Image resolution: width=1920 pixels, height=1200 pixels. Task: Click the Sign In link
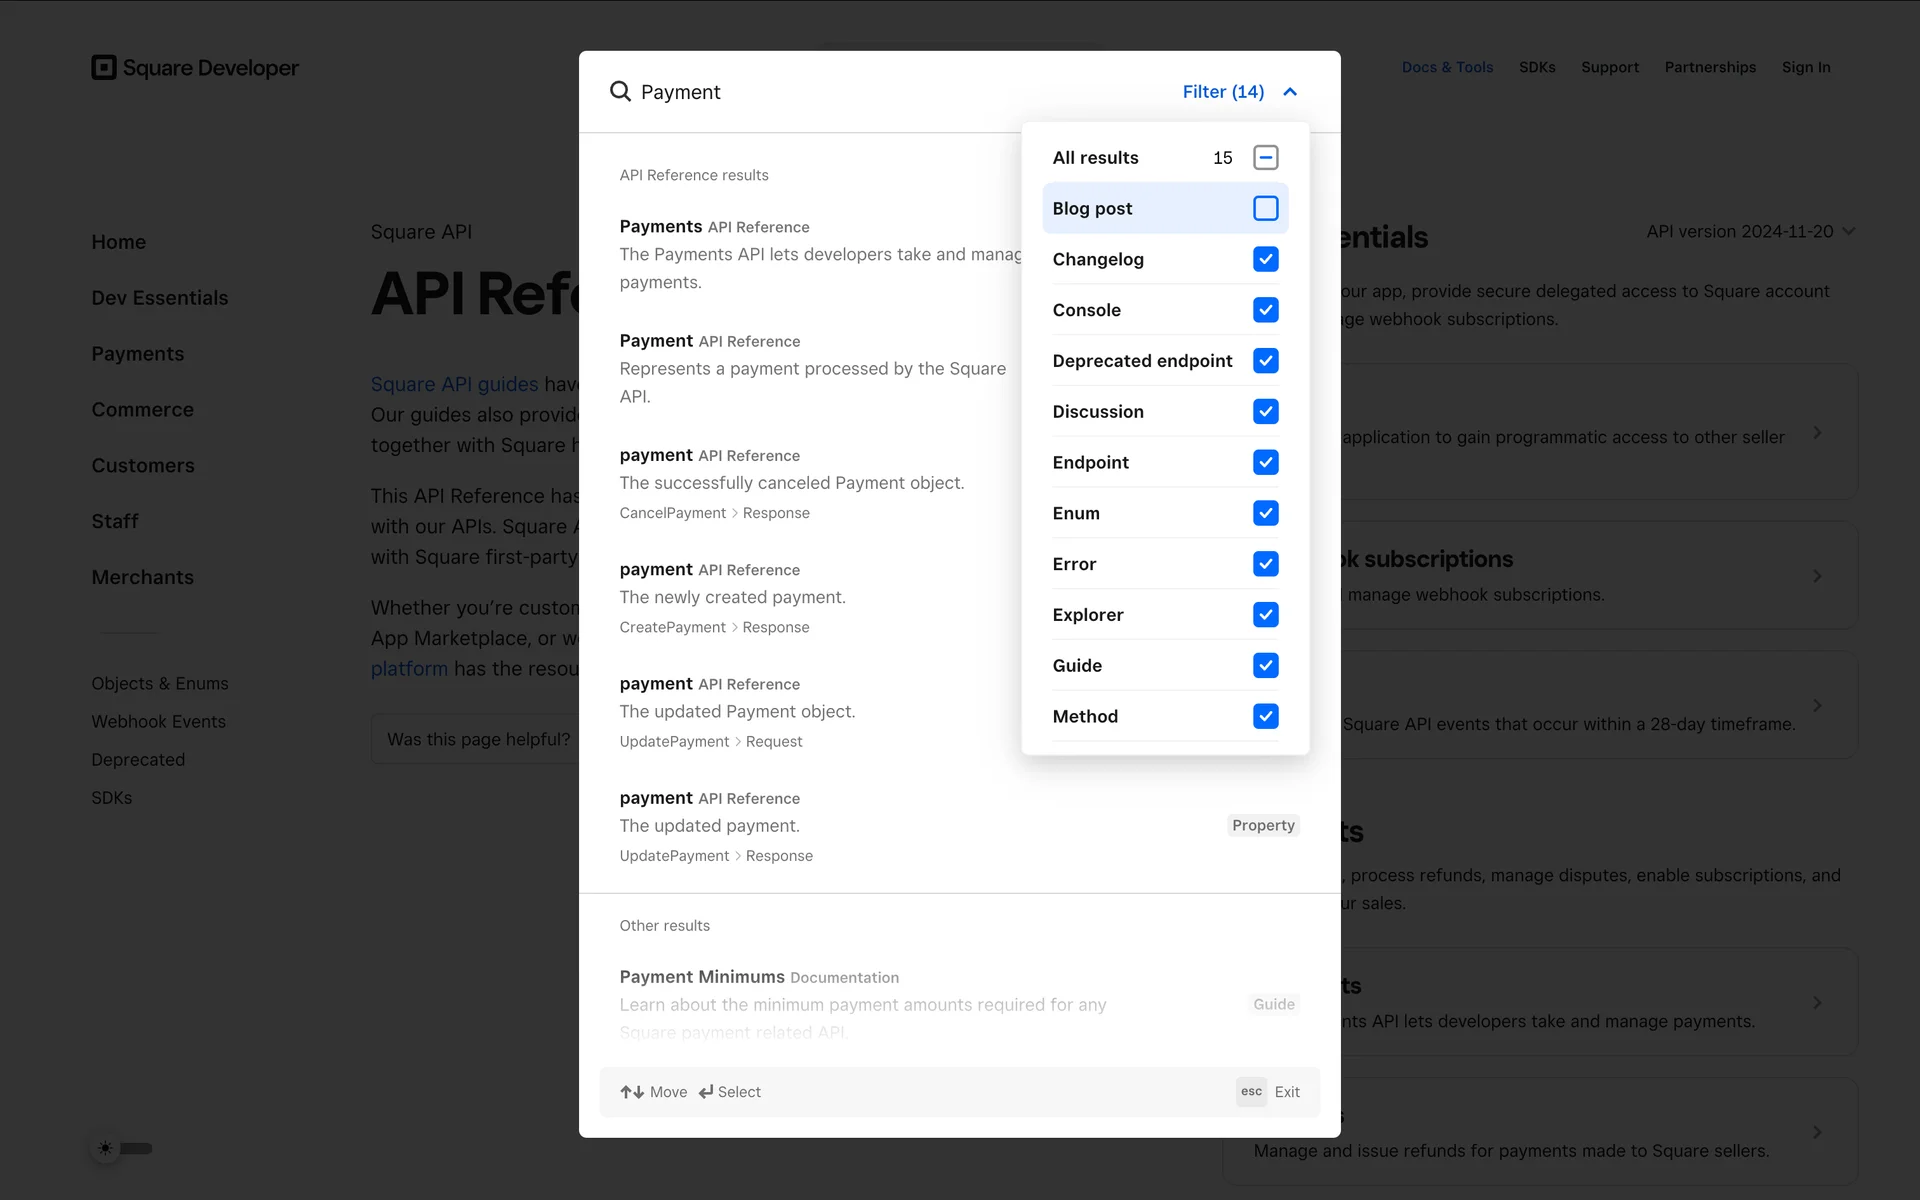click(1805, 67)
